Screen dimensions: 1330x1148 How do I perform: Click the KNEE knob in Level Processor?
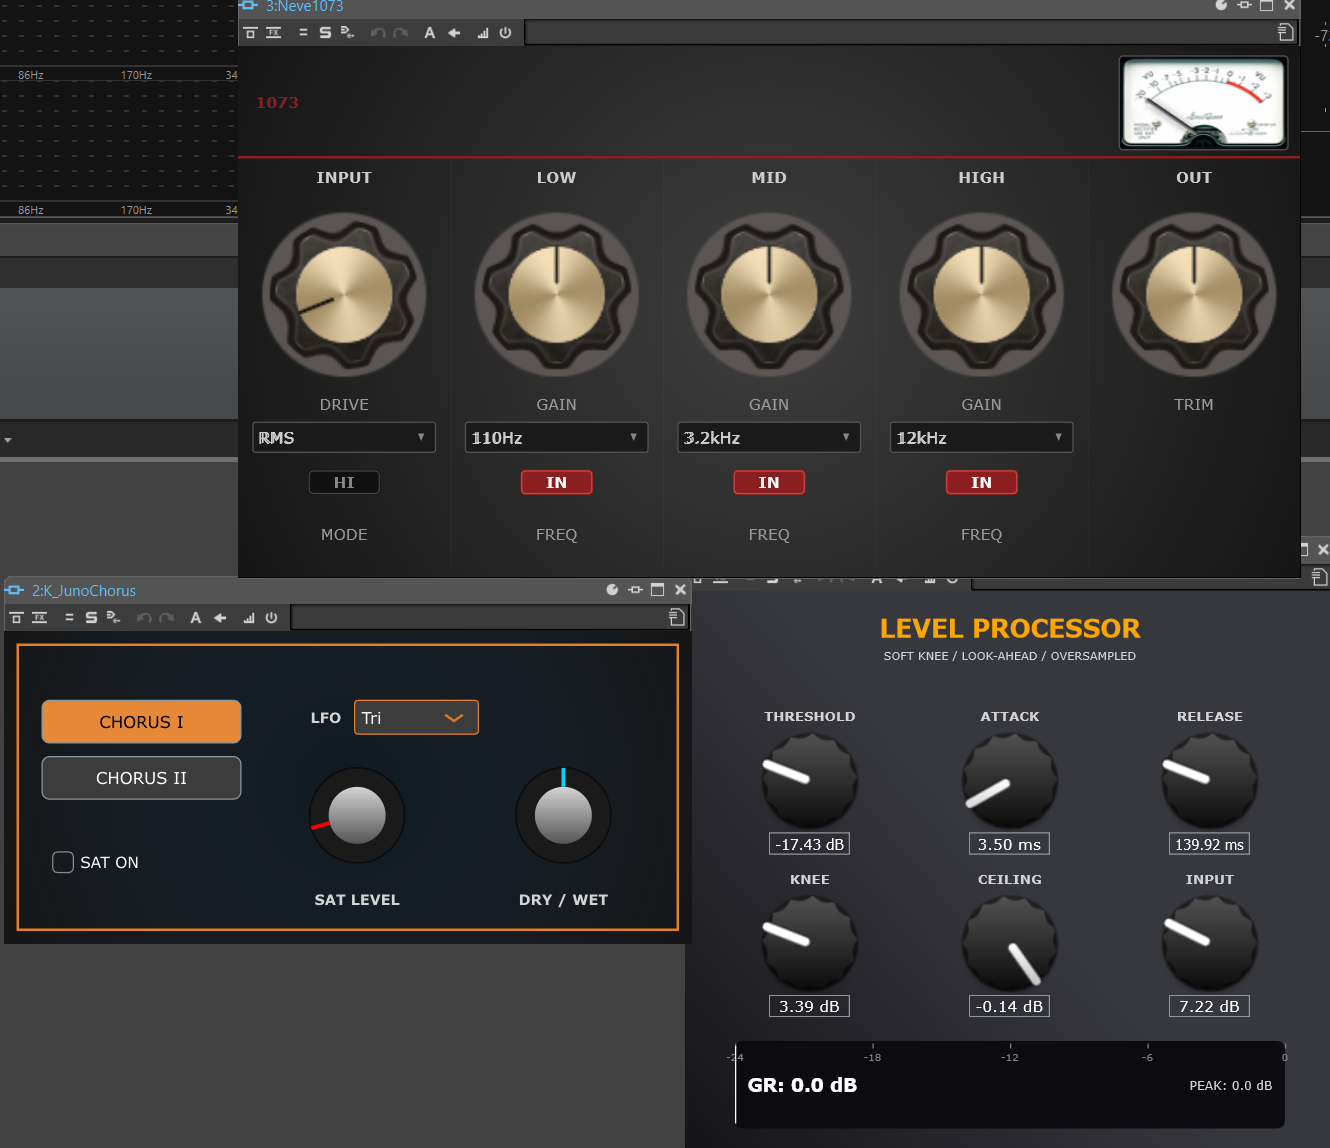click(810, 943)
